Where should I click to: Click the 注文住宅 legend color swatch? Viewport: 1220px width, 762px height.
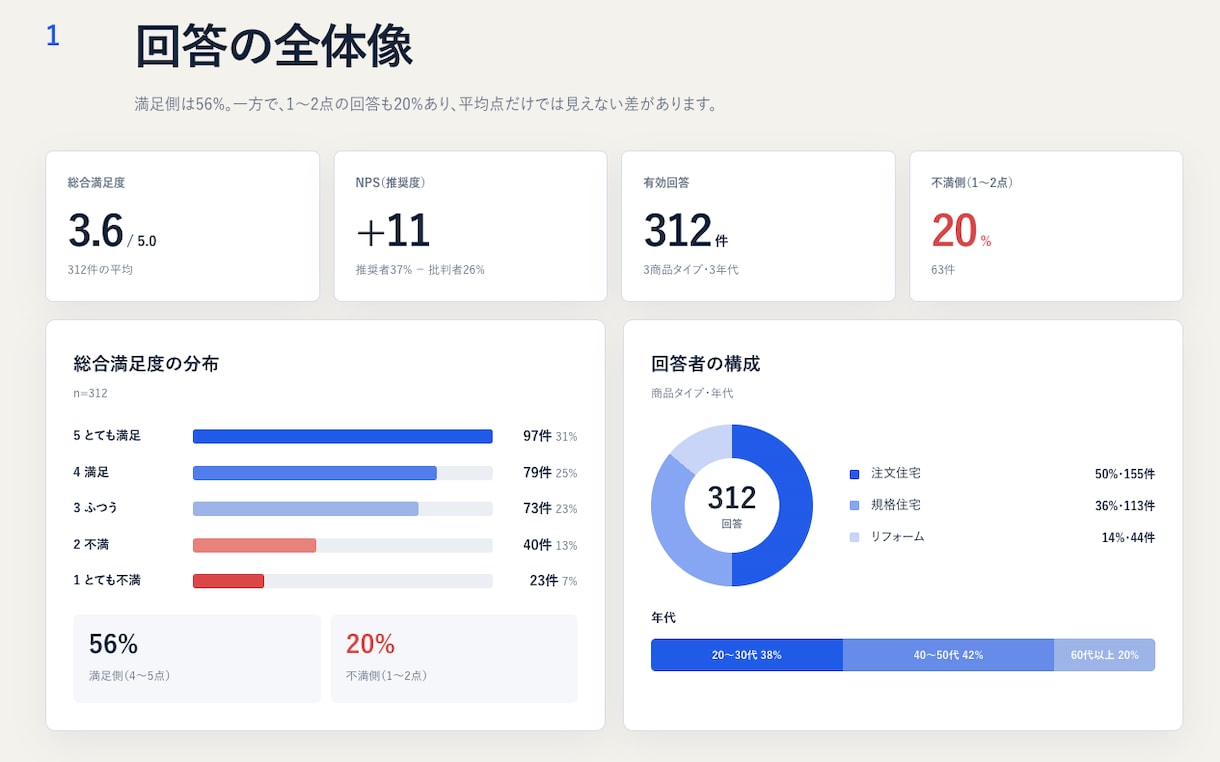tap(854, 474)
